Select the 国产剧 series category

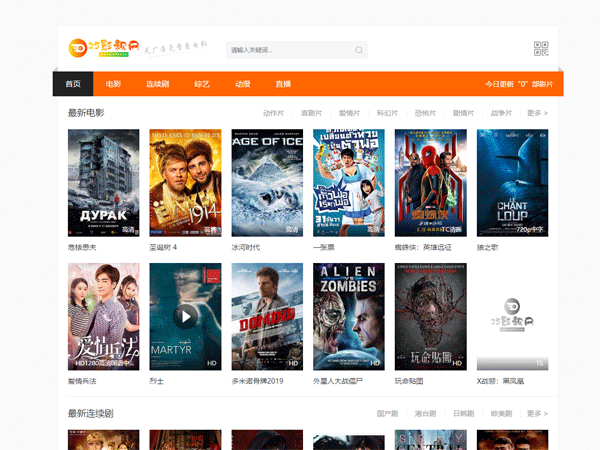pos(387,413)
